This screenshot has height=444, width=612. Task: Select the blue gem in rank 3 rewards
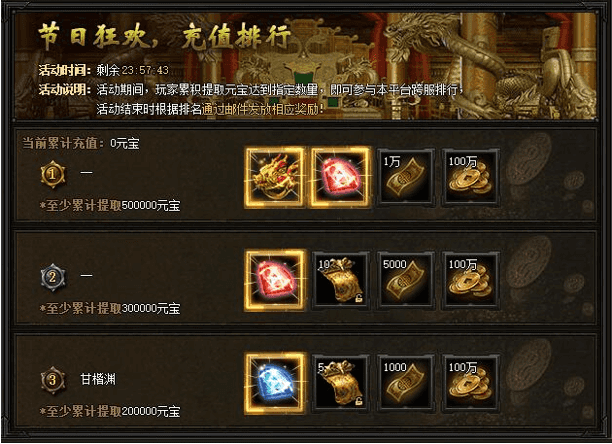click(x=275, y=384)
